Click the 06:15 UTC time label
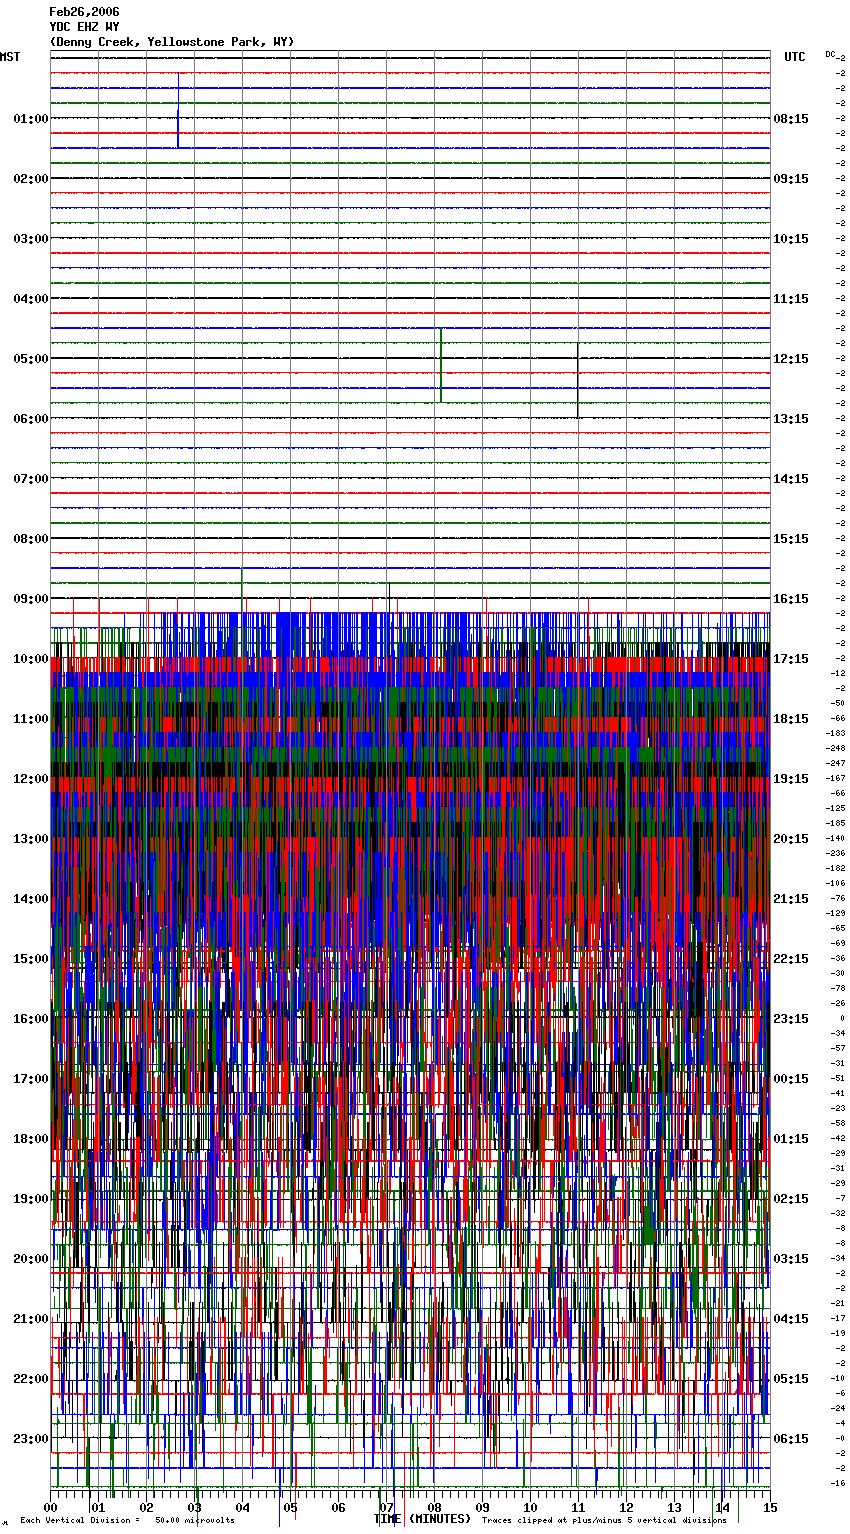850x1534 pixels. (791, 1438)
